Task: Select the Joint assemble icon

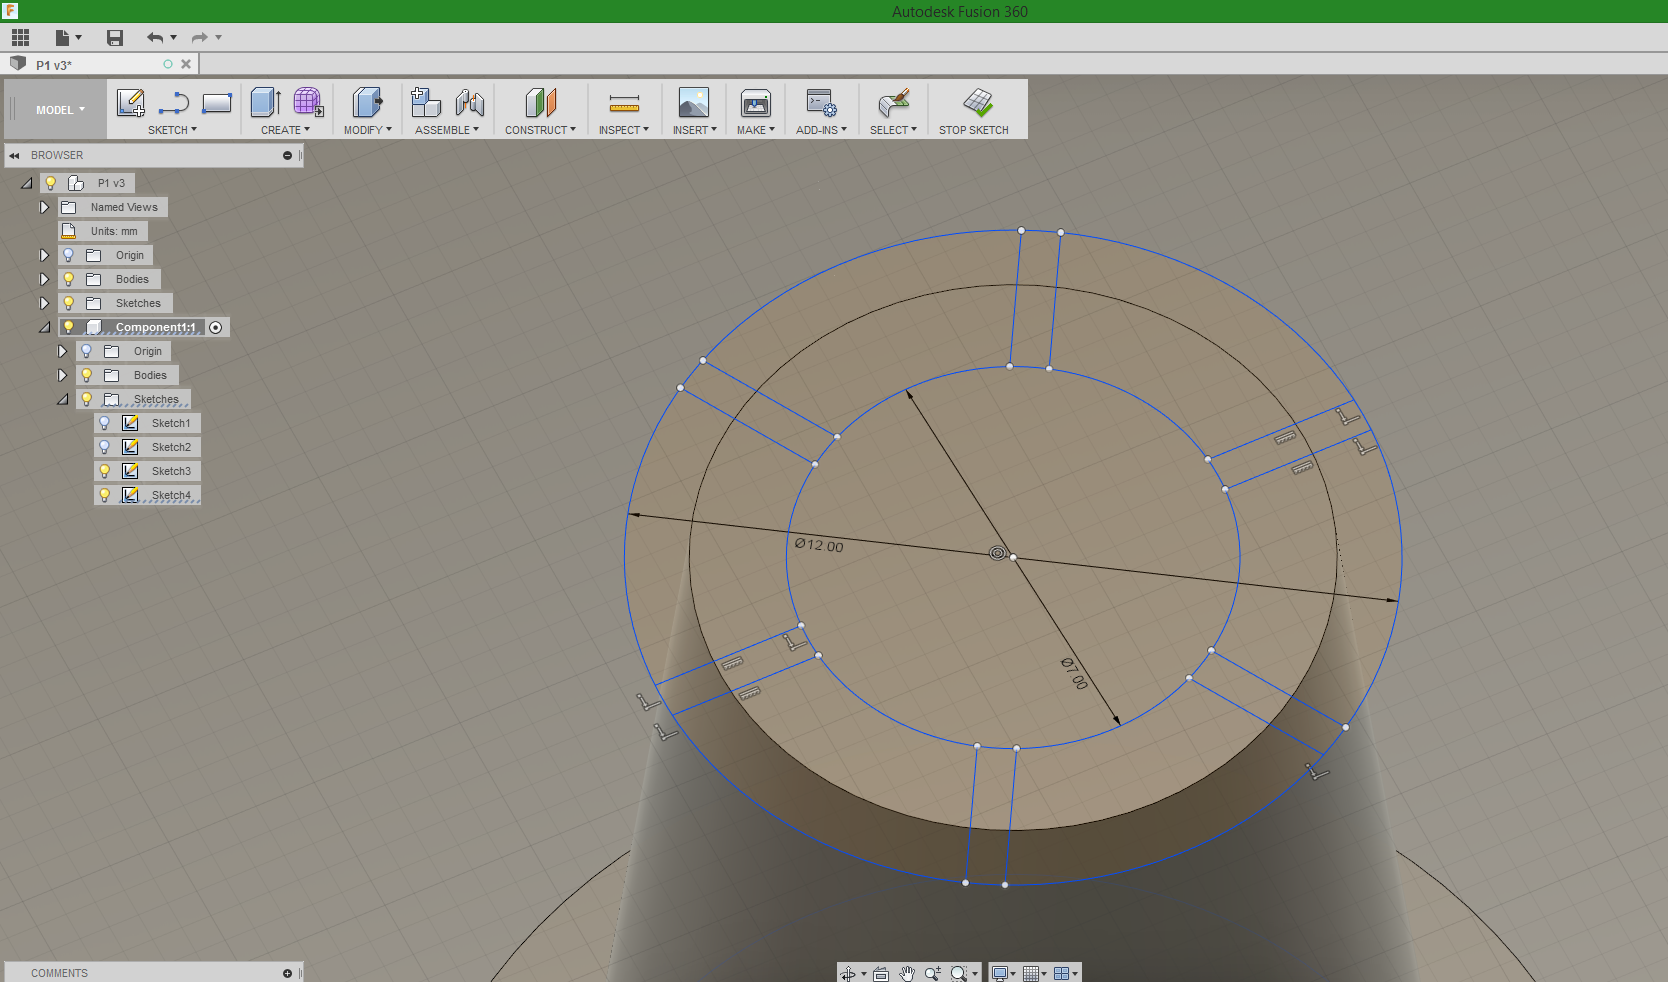Action: (x=469, y=102)
